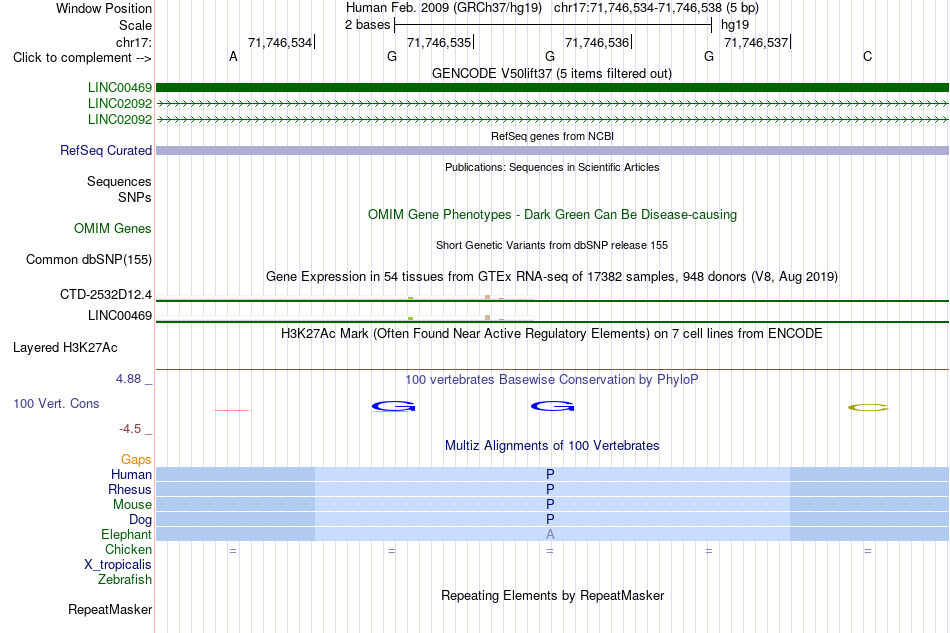The image size is (950, 633).
Task: Click first blue G conservation logo
Action: (393, 406)
